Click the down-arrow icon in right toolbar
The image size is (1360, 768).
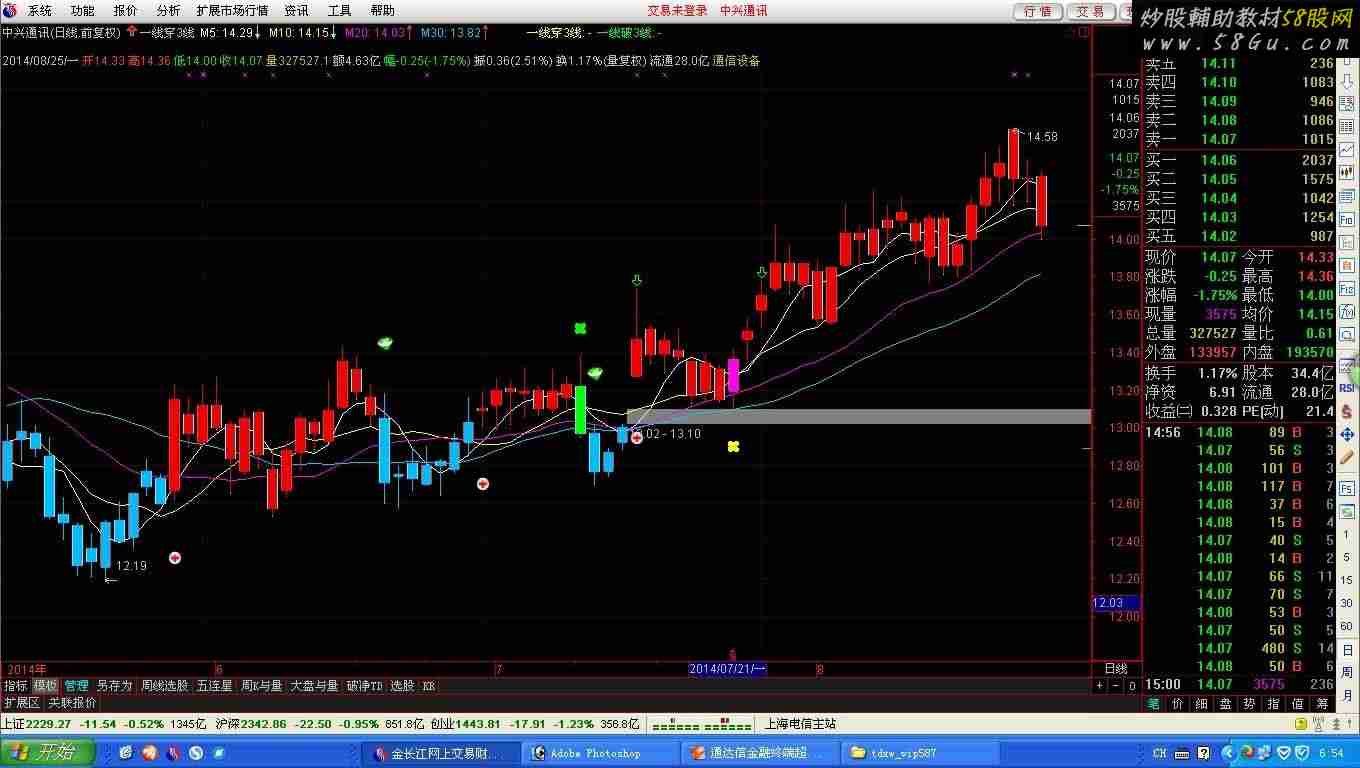point(1347,84)
